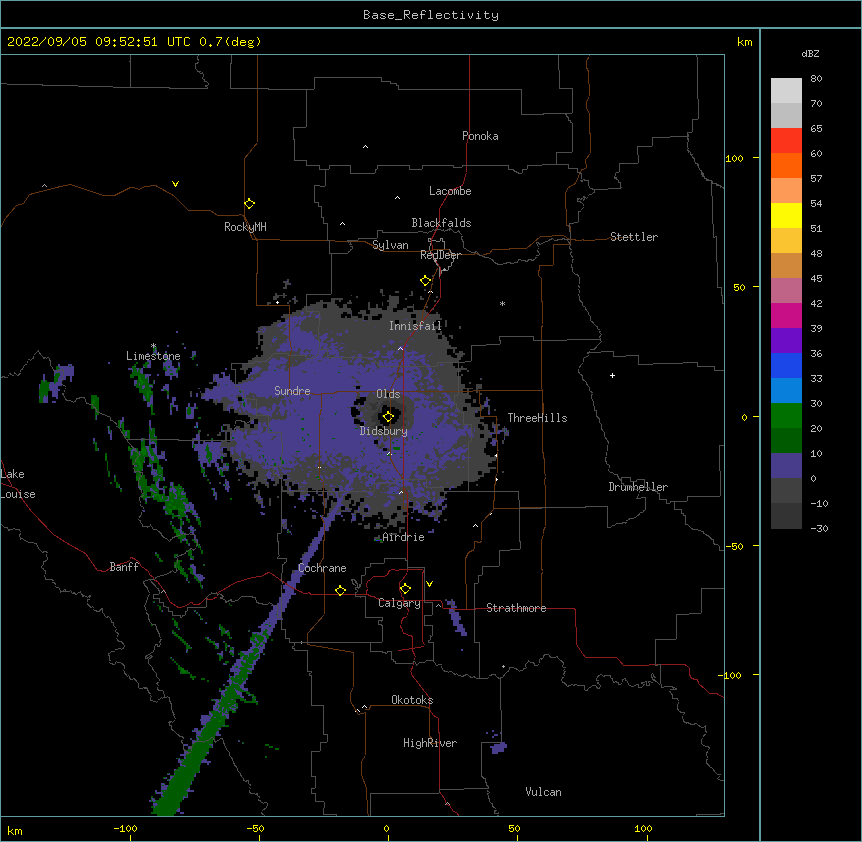Click the Cochrane label

[322, 568]
